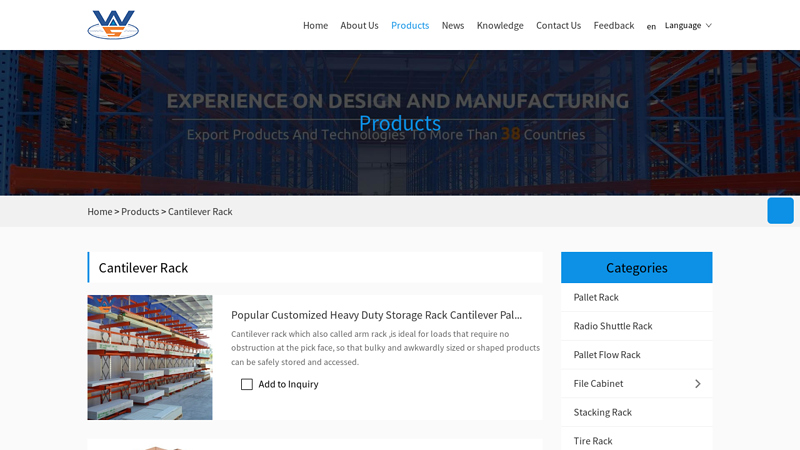Open the Home menu item

click(315, 26)
